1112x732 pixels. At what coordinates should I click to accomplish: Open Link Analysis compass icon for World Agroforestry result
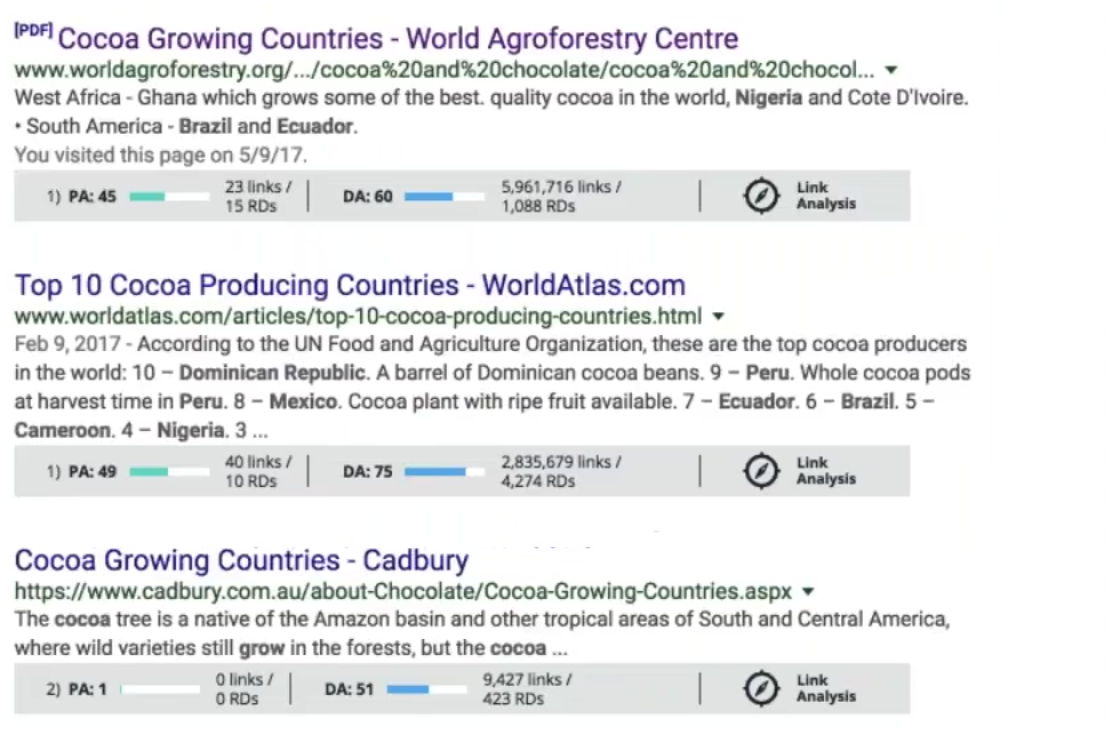(761, 196)
